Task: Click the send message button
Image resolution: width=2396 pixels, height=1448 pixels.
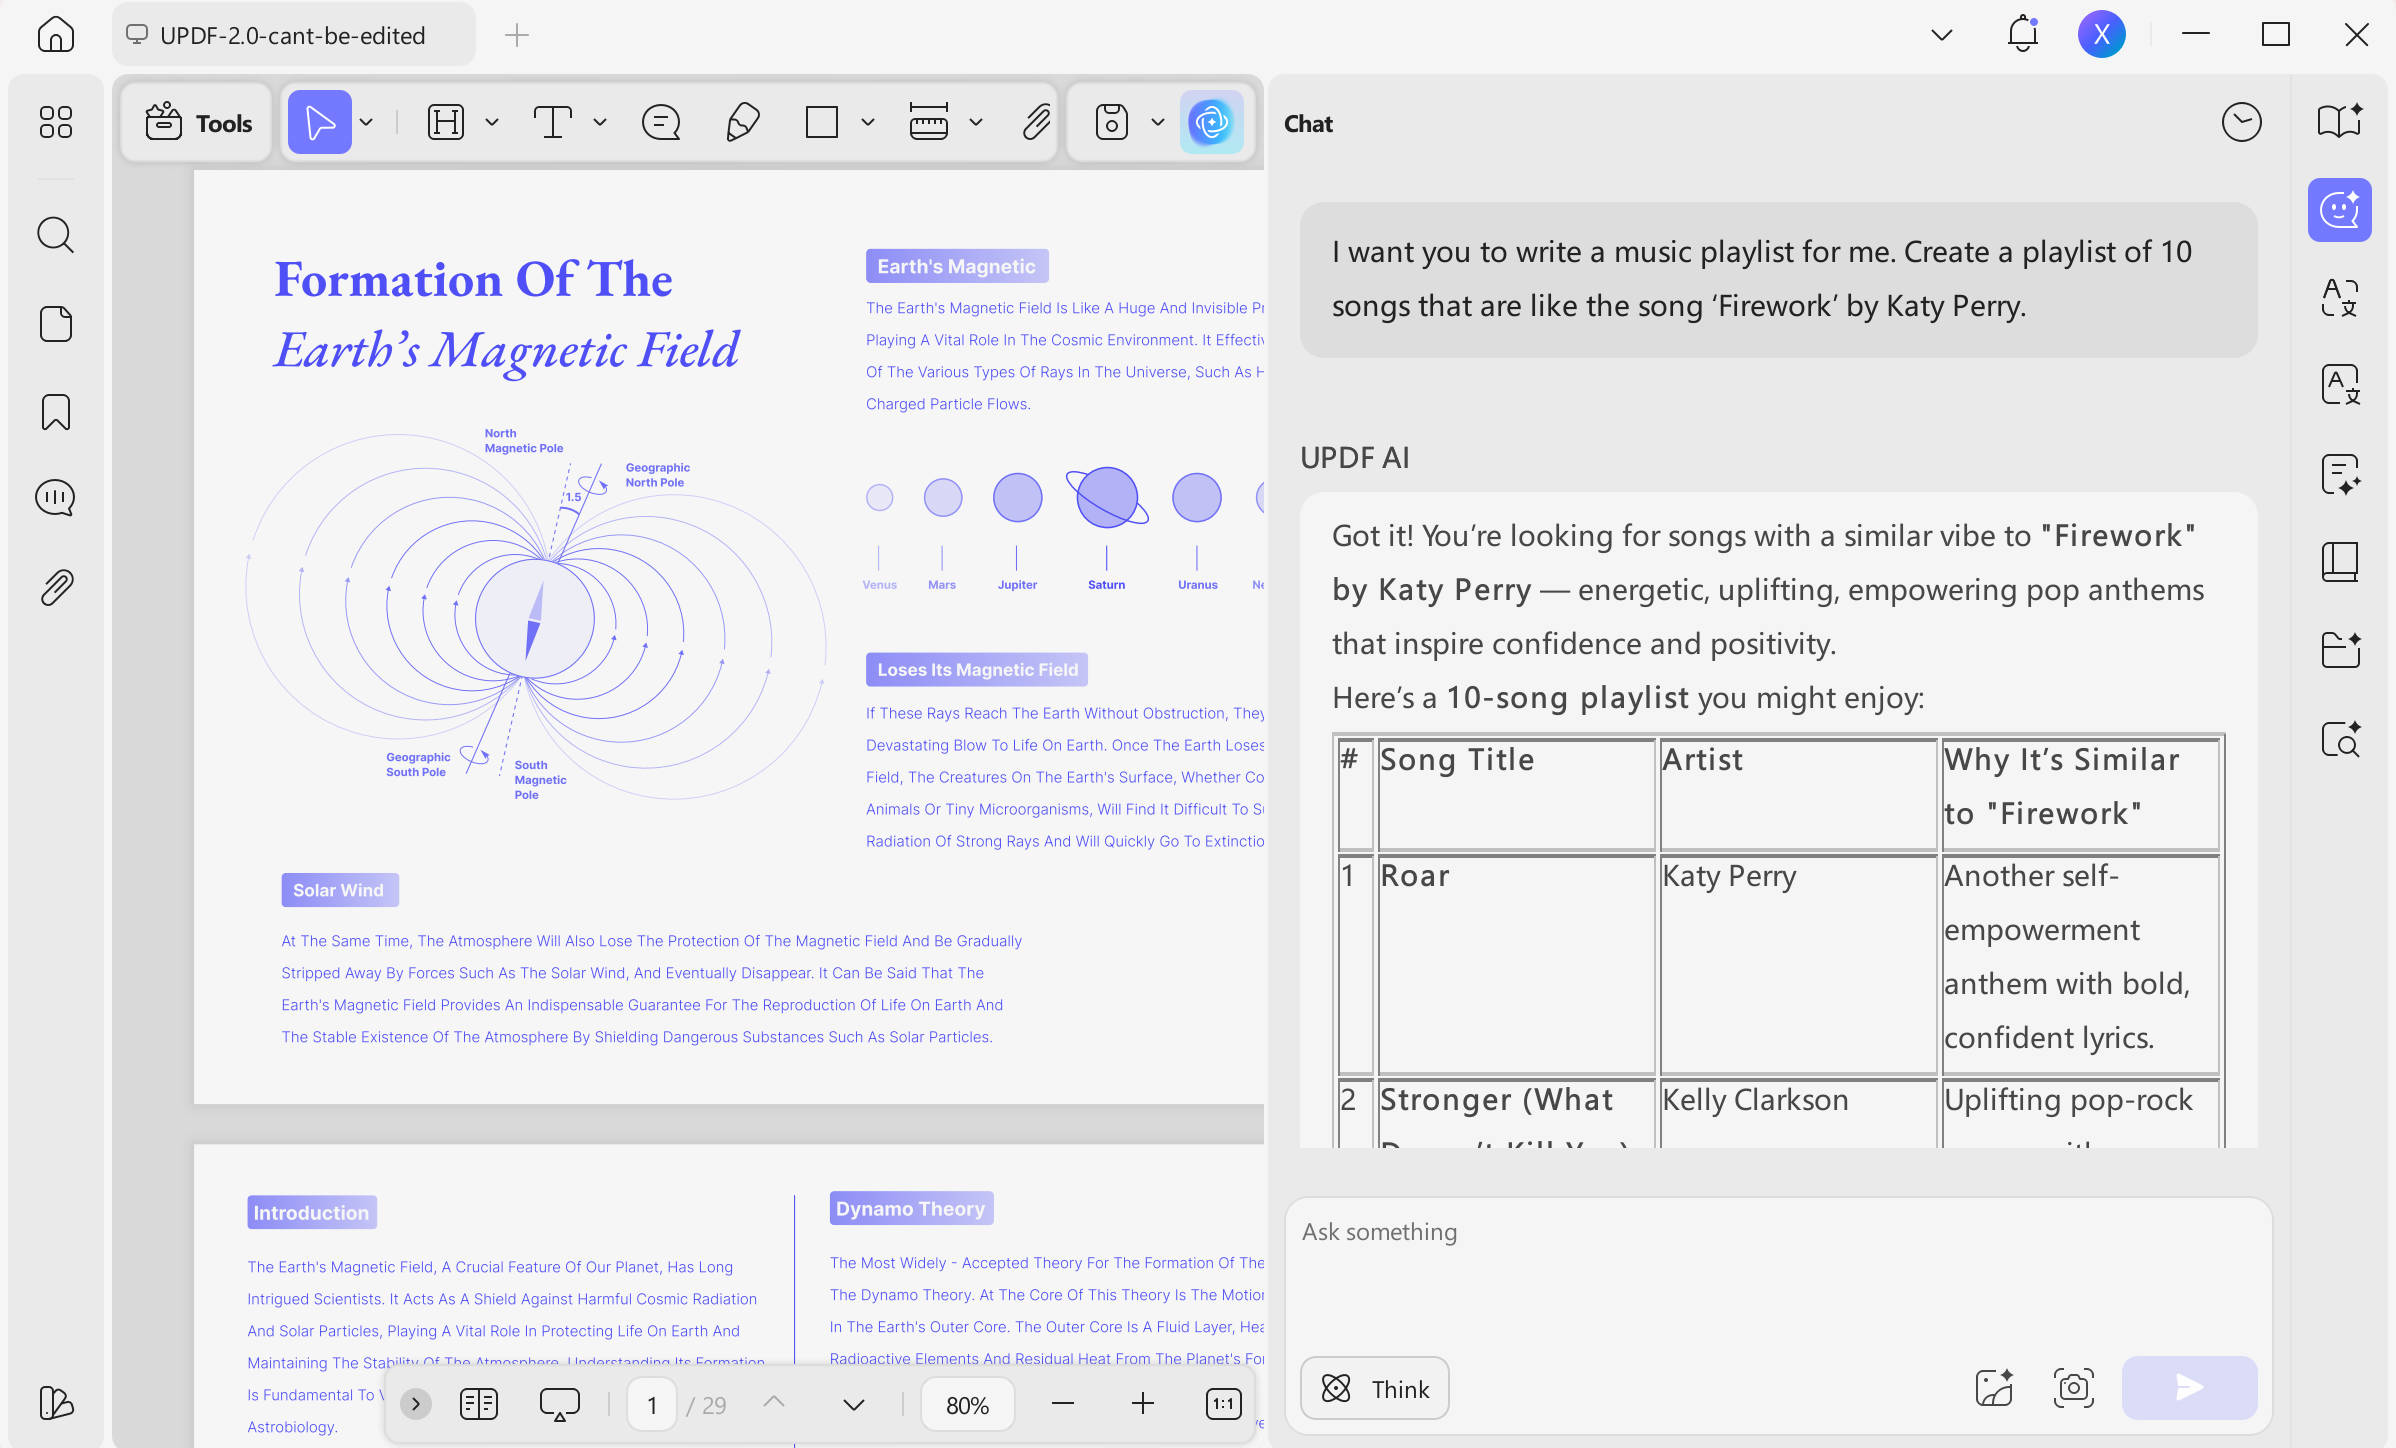Action: coord(2189,1388)
